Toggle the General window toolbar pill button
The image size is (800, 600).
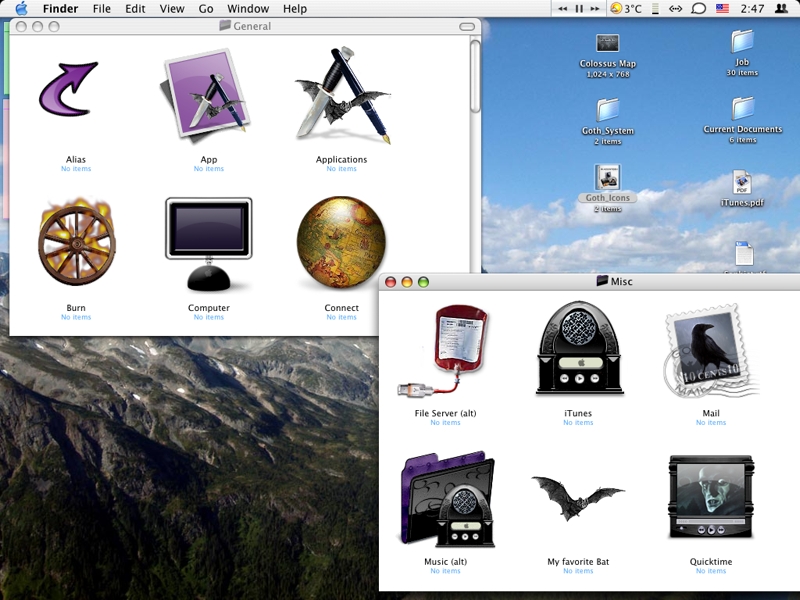[x=467, y=26]
